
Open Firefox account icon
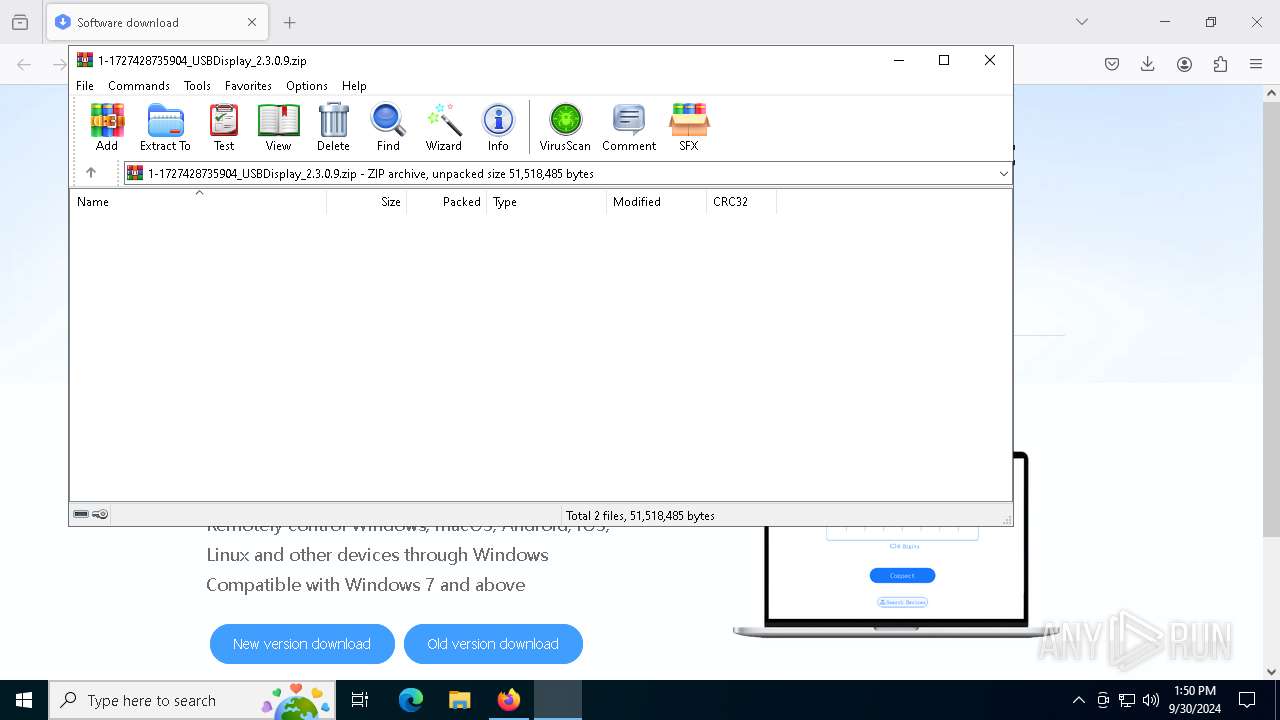click(1184, 64)
